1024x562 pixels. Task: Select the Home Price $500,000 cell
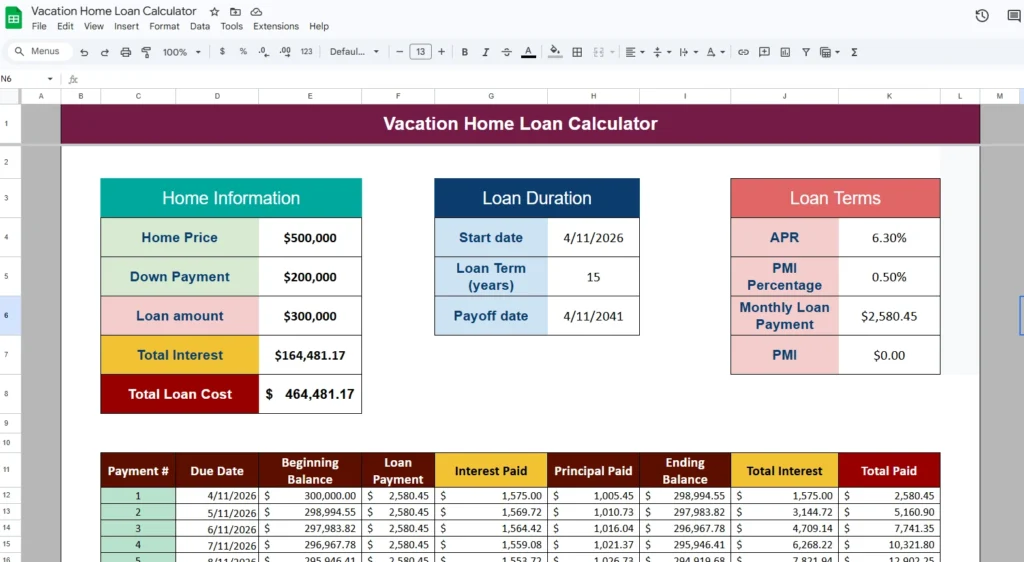tap(310, 238)
